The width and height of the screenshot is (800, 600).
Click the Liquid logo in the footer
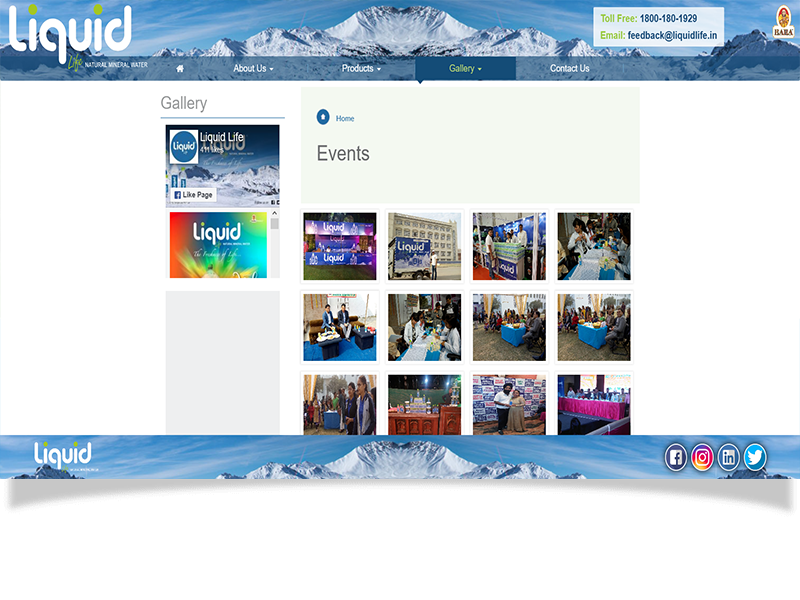pyautogui.click(x=63, y=456)
